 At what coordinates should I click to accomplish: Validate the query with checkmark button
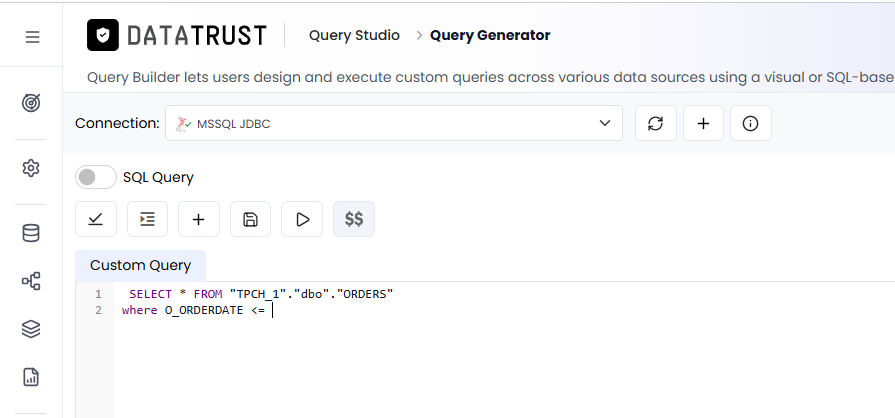tap(96, 219)
